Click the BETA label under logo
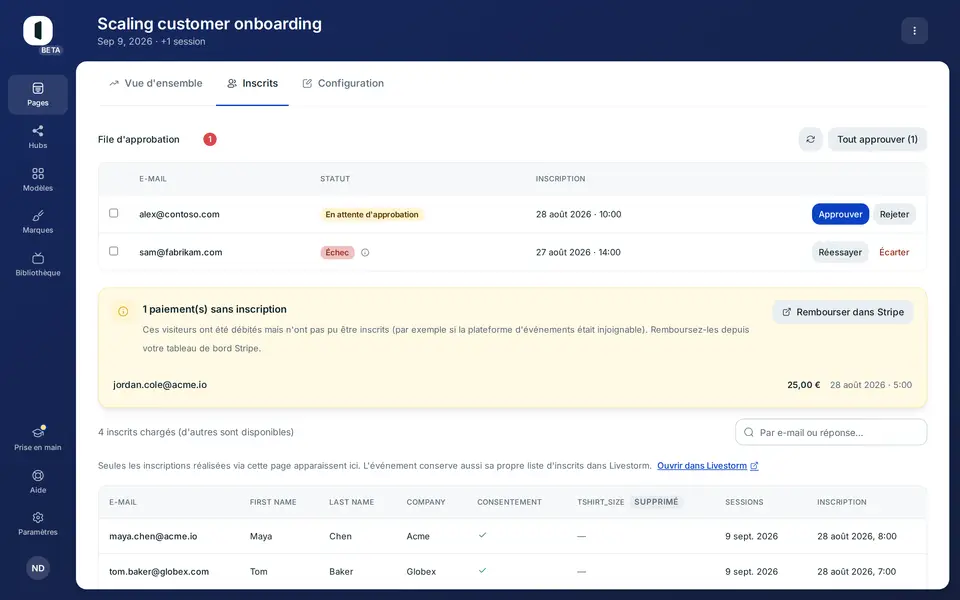The image size is (960, 600). click(x=50, y=50)
